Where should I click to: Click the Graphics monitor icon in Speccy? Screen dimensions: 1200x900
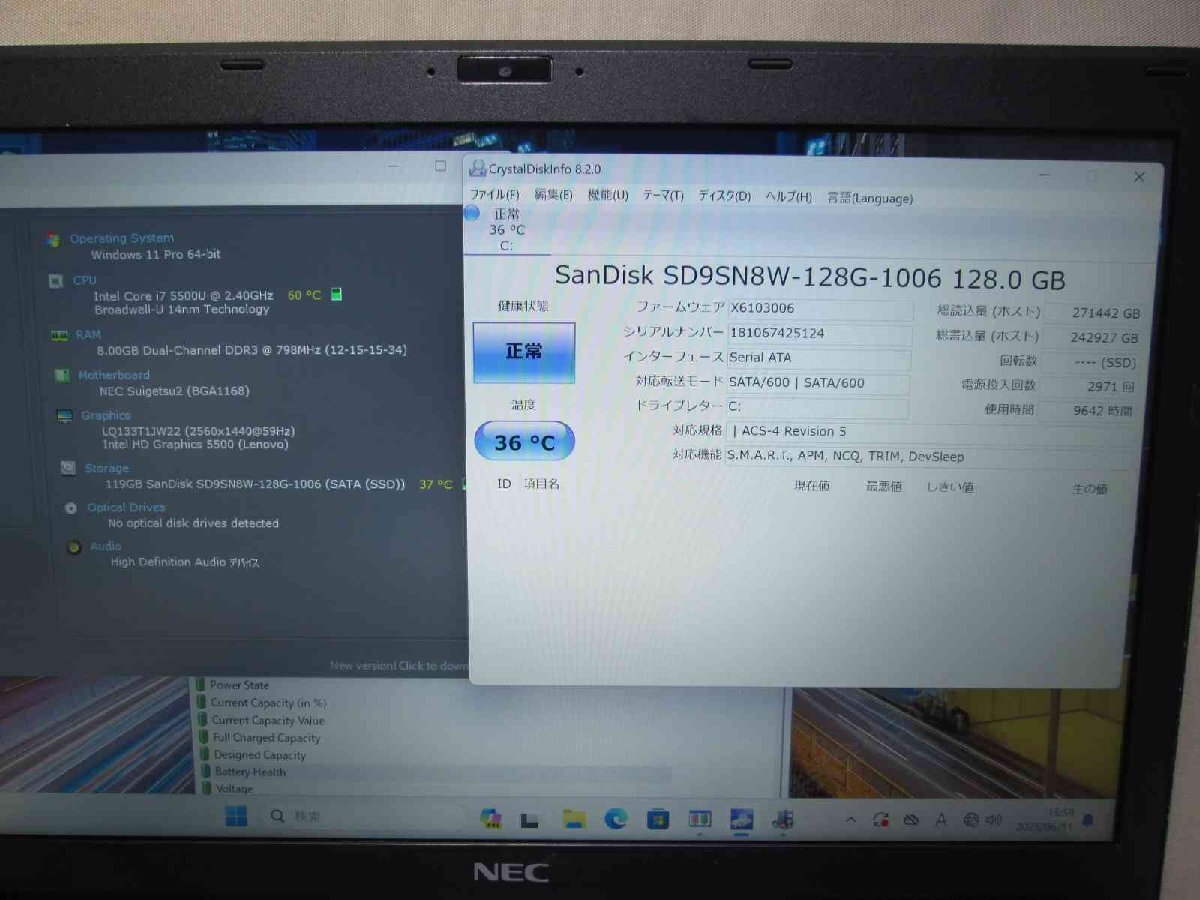pos(65,416)
